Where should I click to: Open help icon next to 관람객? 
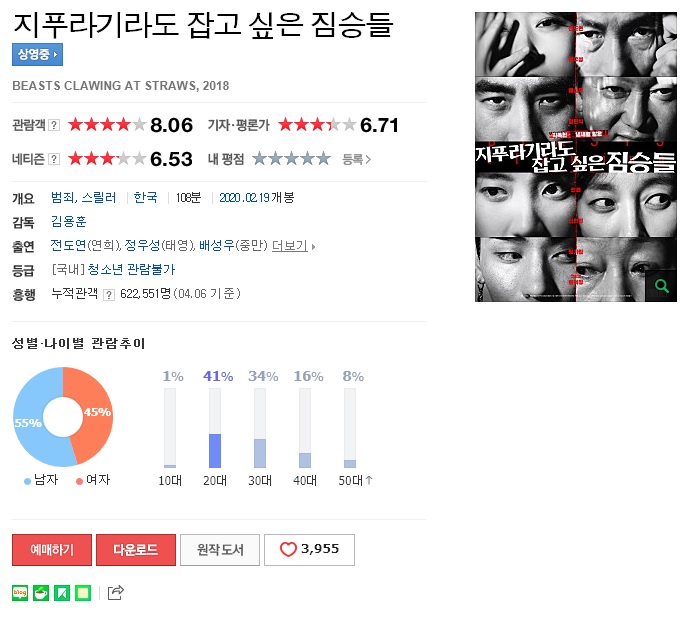[54, 125]
